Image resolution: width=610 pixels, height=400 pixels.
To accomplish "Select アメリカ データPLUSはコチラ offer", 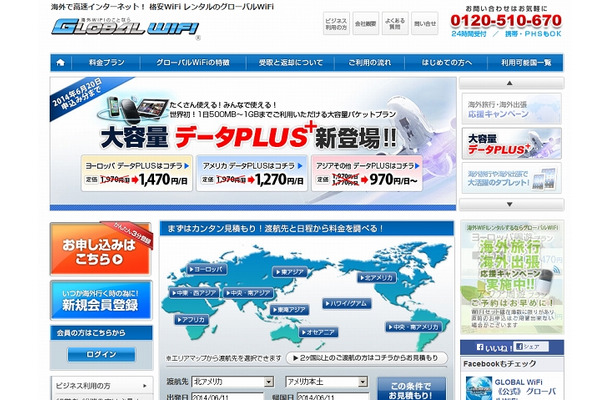I will coord(252,174).
